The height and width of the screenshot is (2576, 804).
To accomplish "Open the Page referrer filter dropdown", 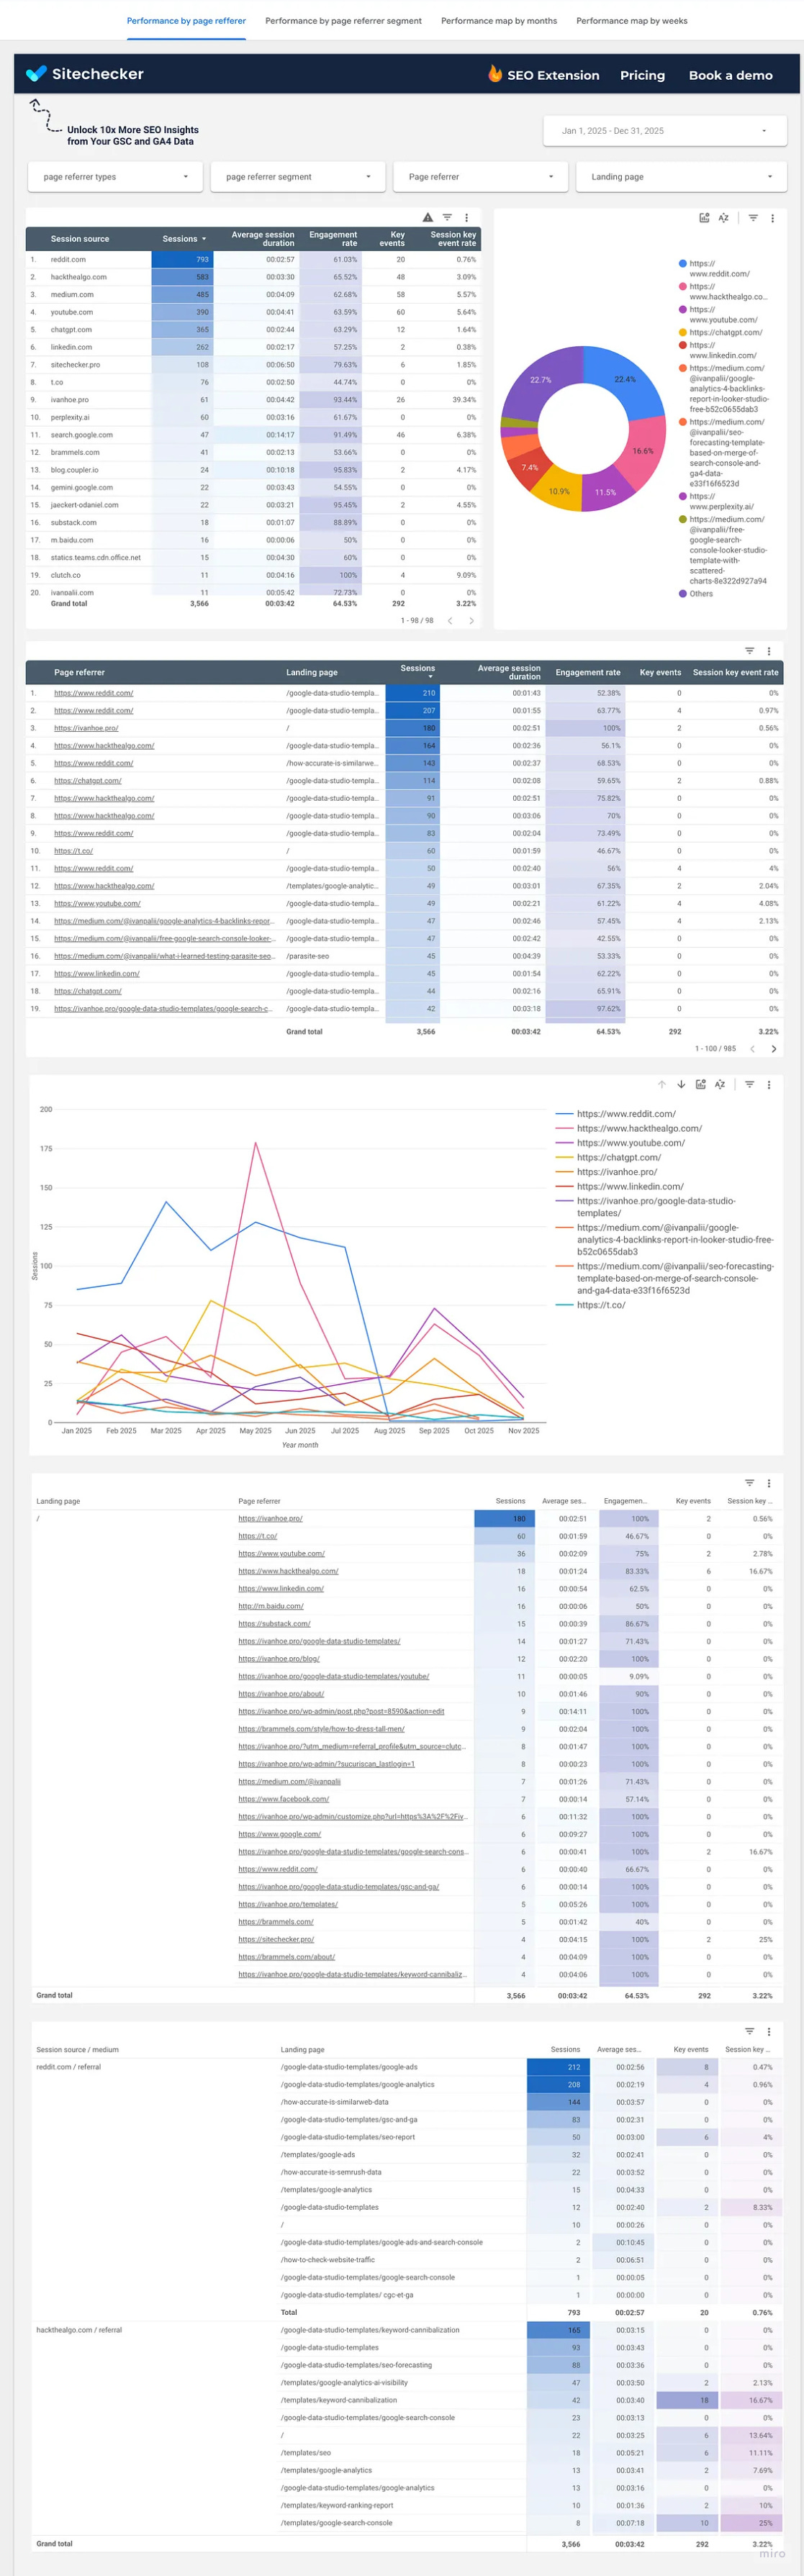I will 481,177.
